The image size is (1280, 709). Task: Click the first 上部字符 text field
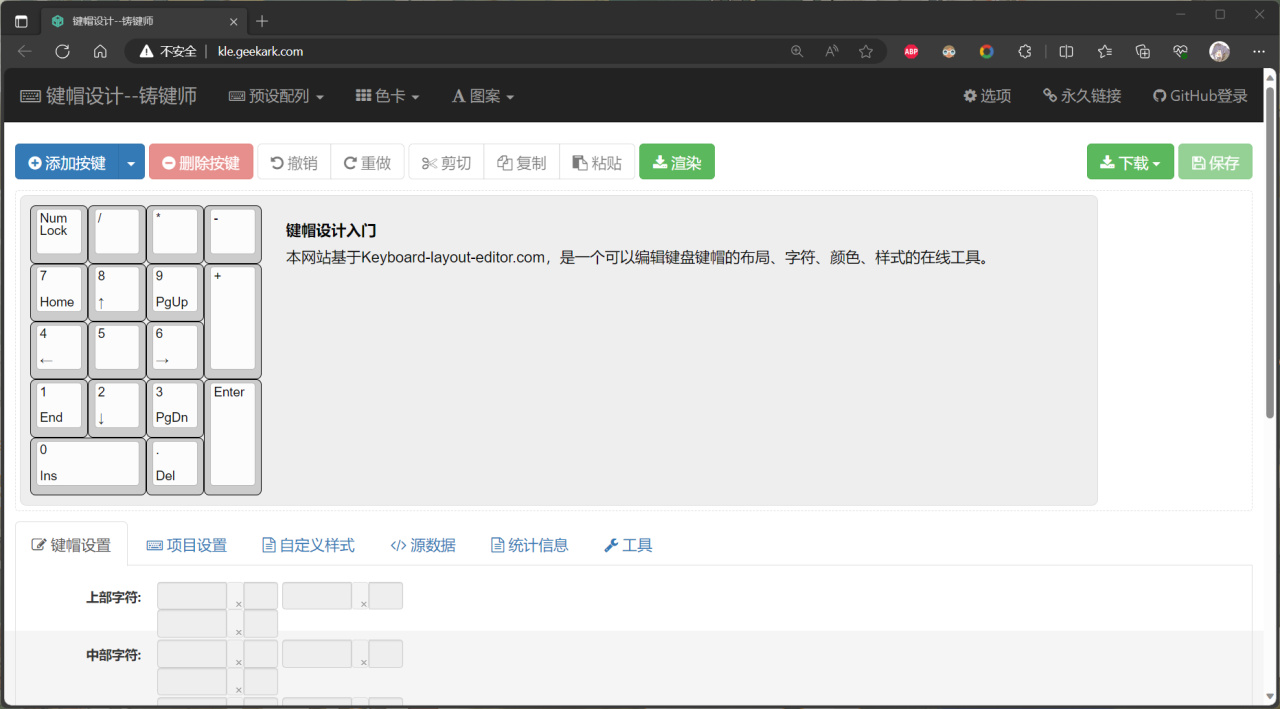coord(193,596)
